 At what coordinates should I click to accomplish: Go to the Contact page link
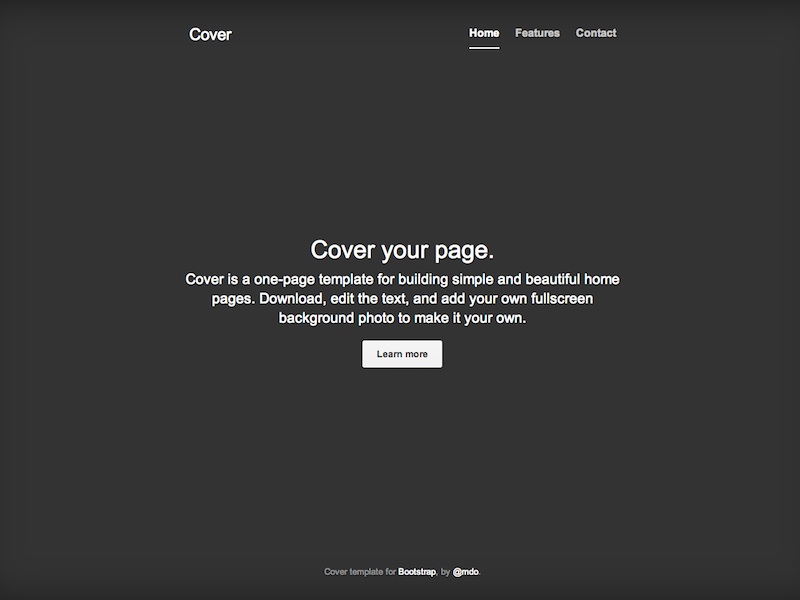point(596,33)
